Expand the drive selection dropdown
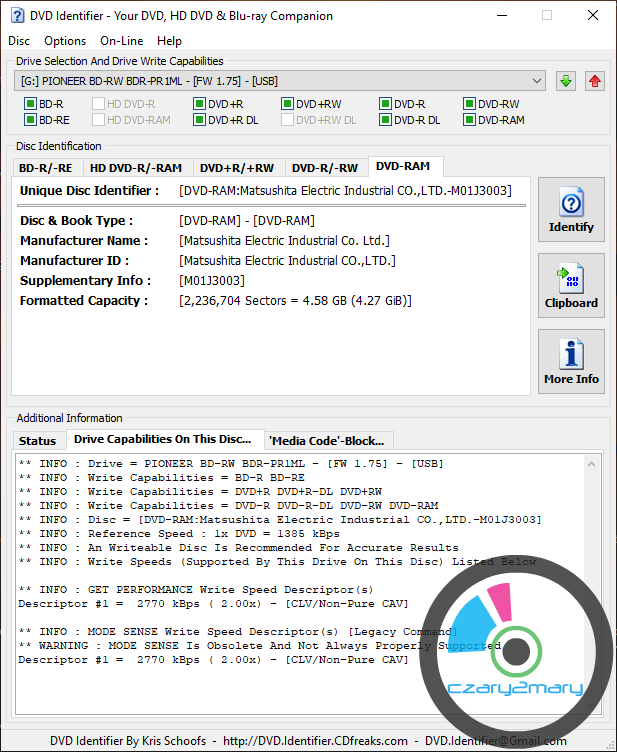 tap(536, 80)
